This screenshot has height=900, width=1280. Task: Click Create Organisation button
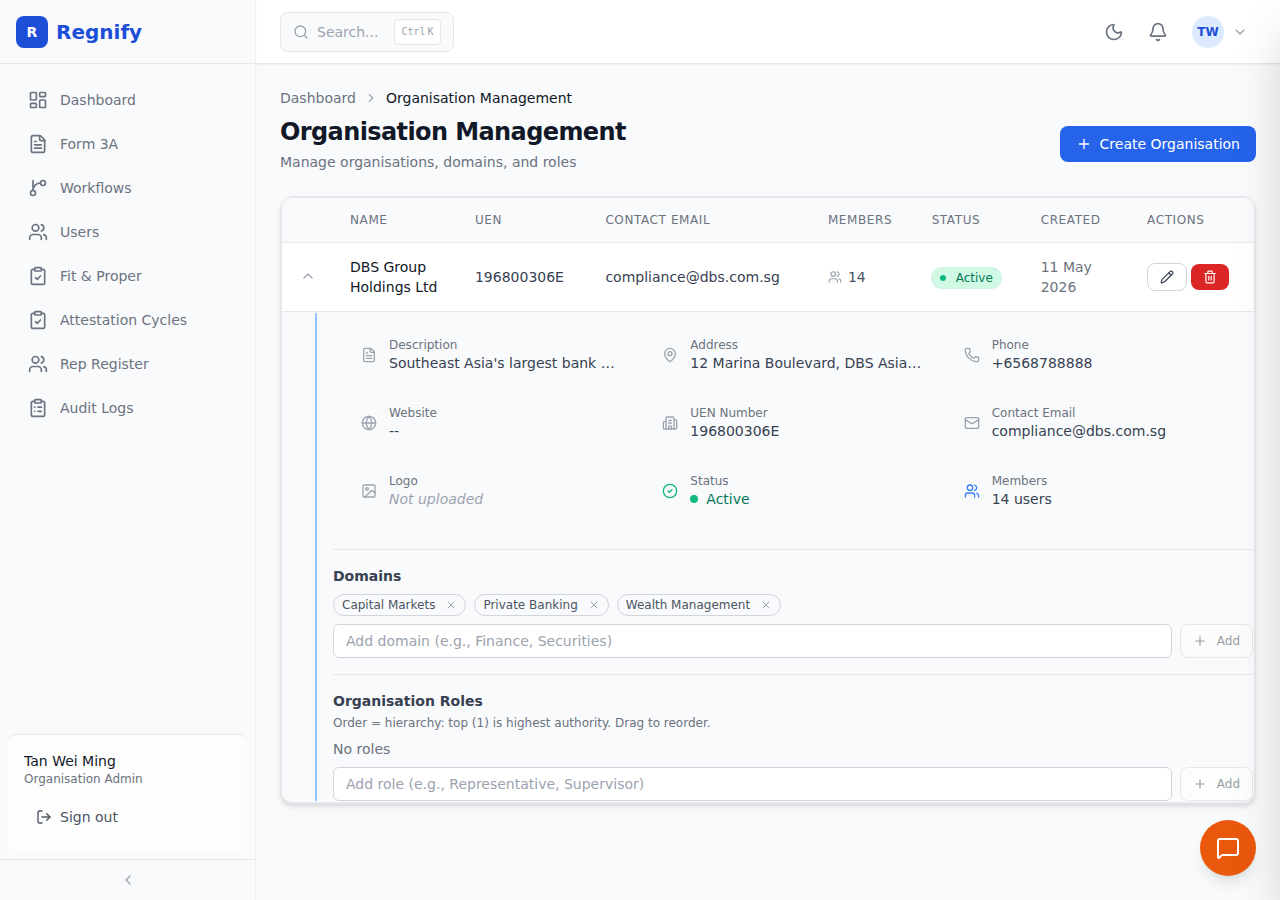click(x=1158, y=144)
